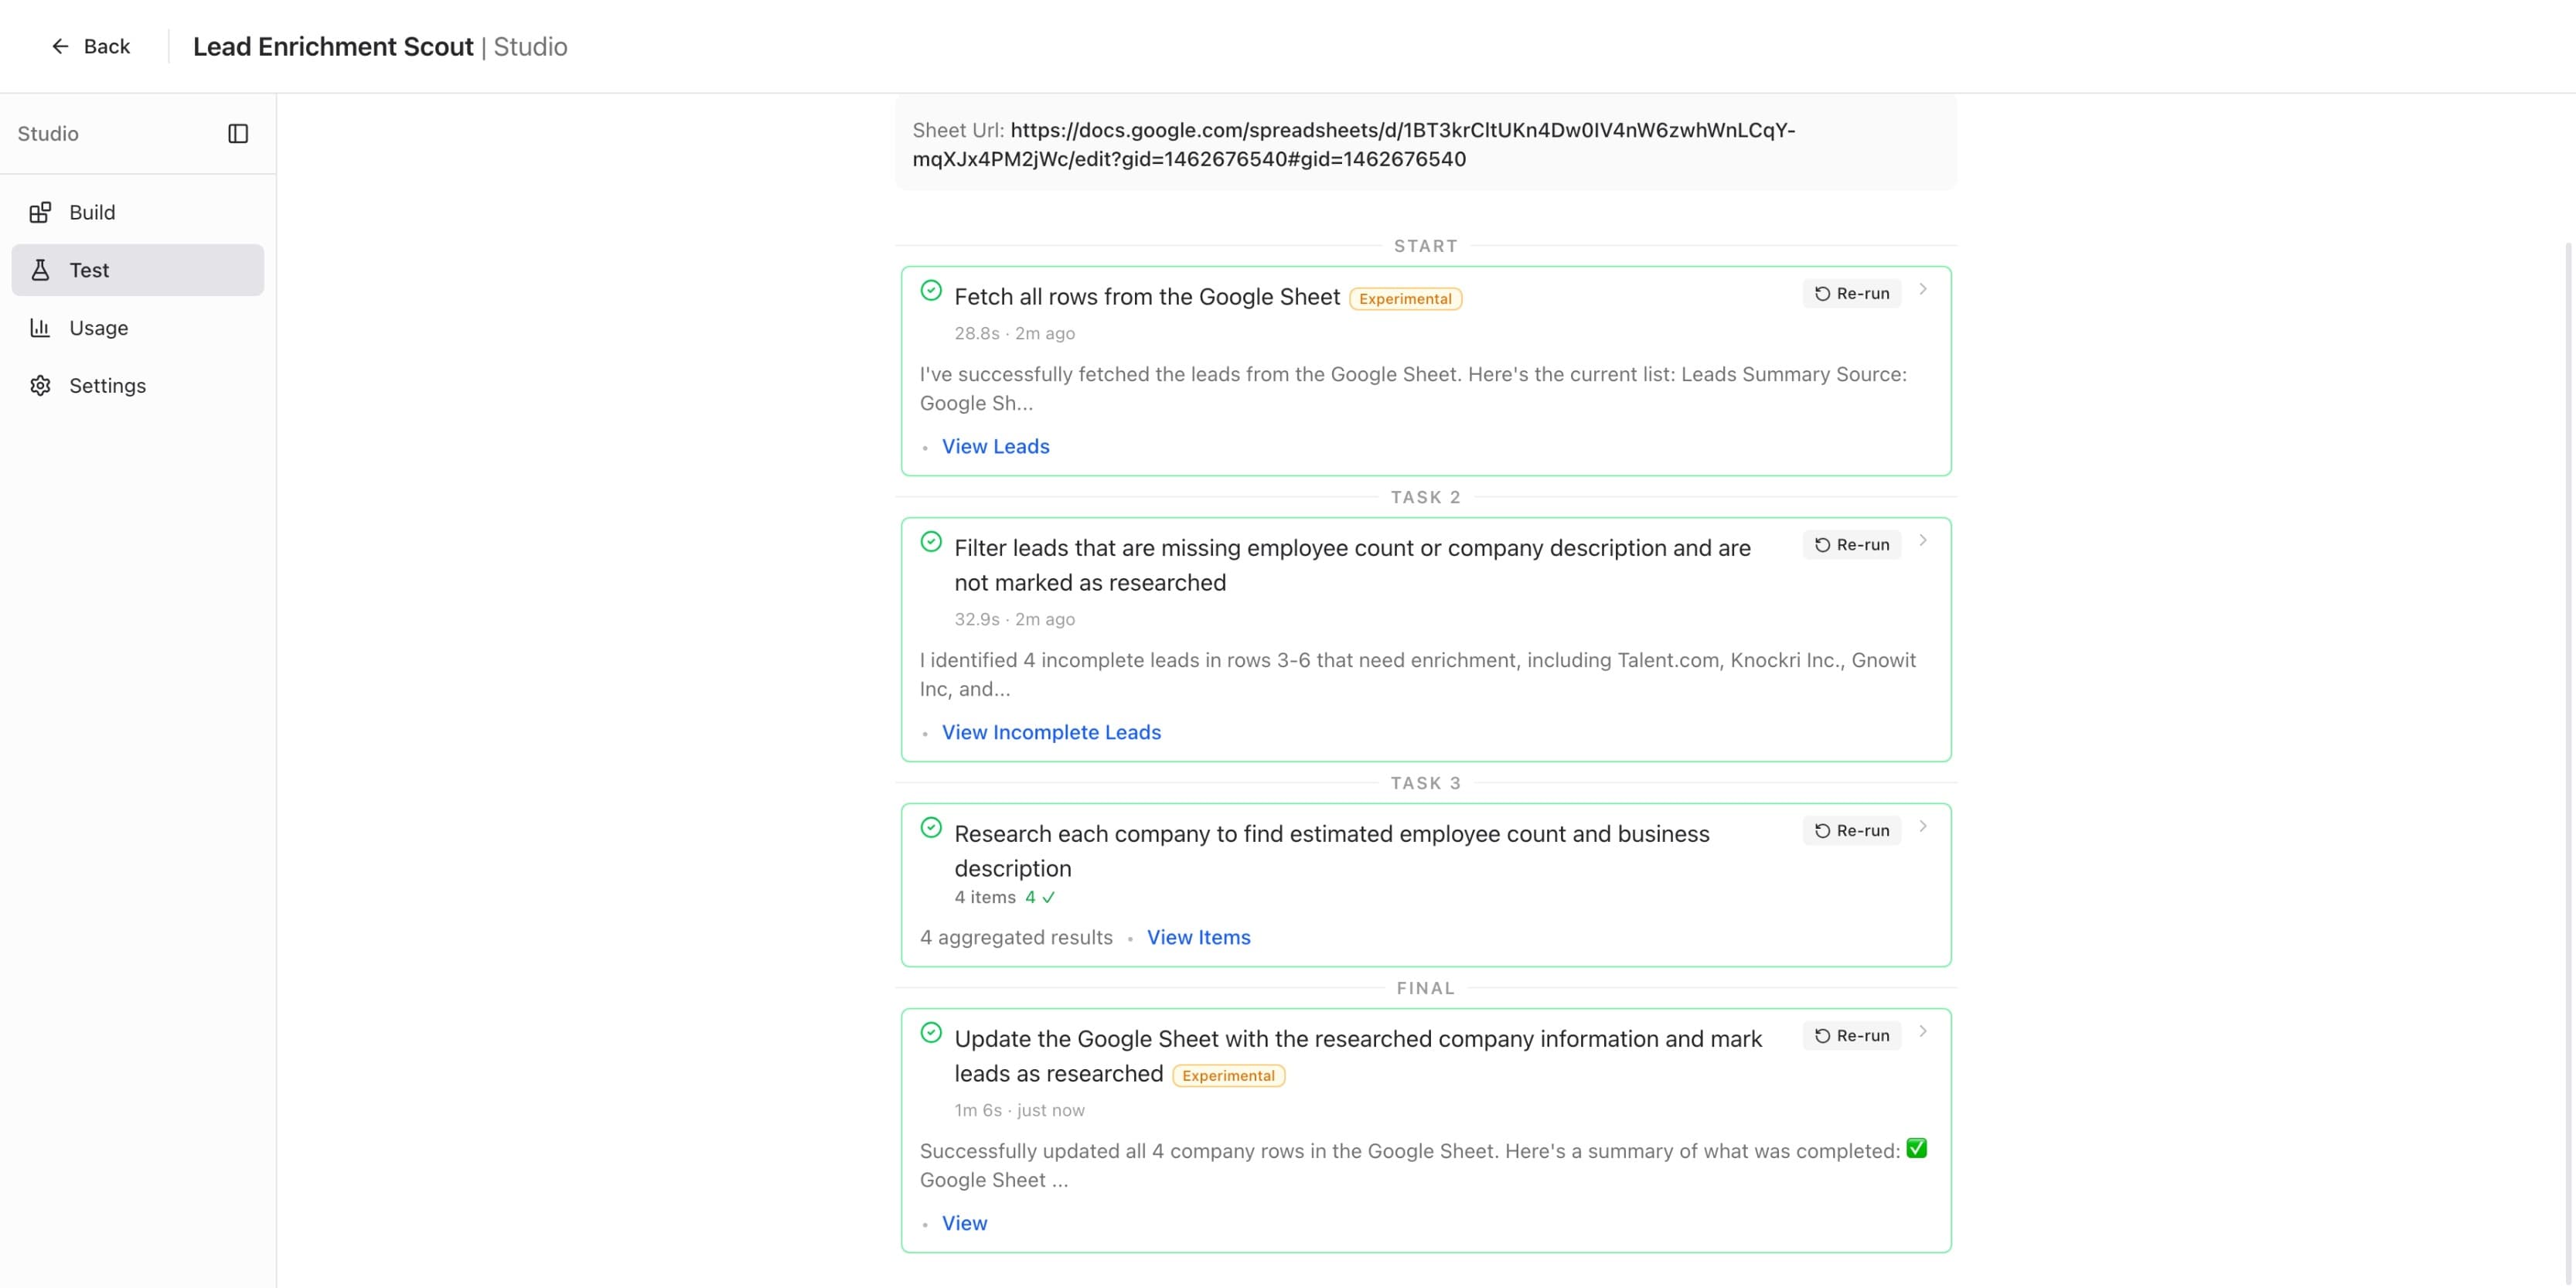Expand the Filter leads task details
The width and height of the screenshot is (2576, 1288).
[1924, 541]
